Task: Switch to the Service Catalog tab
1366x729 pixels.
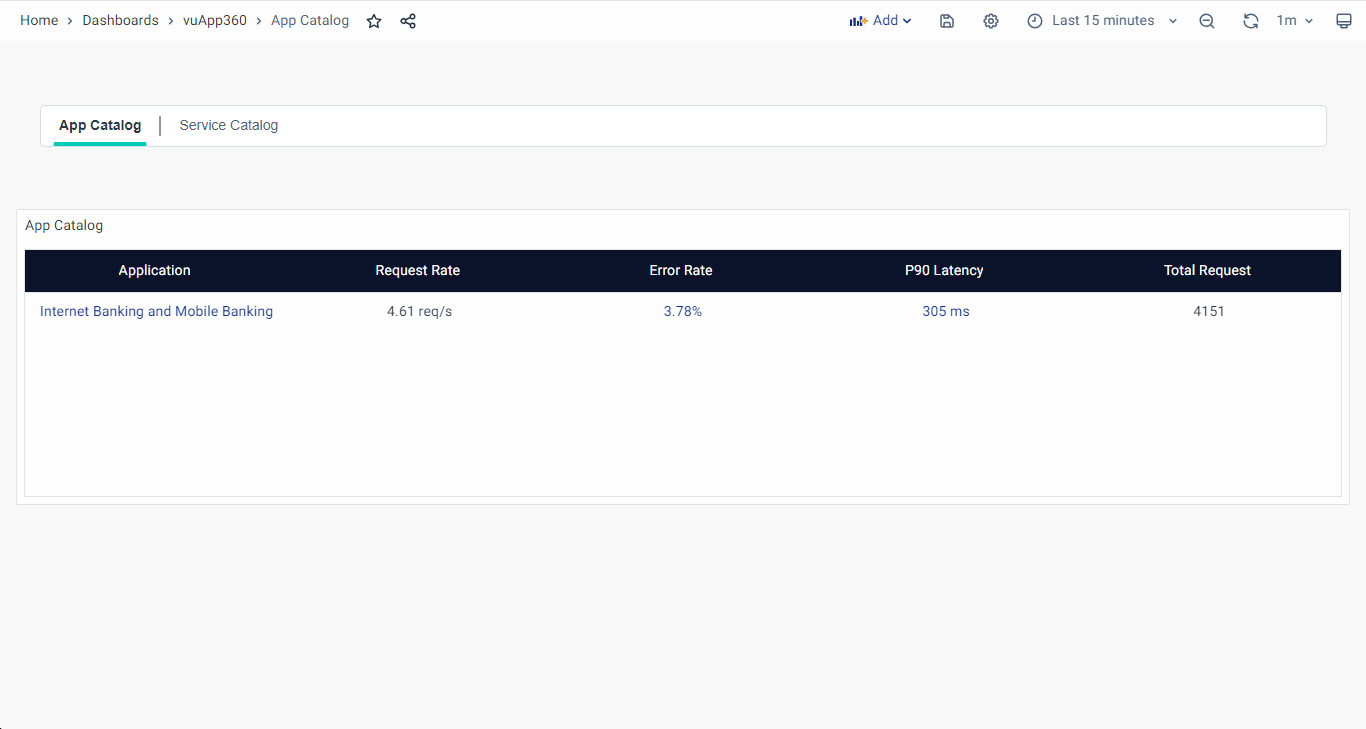Action: pos(229,126)
